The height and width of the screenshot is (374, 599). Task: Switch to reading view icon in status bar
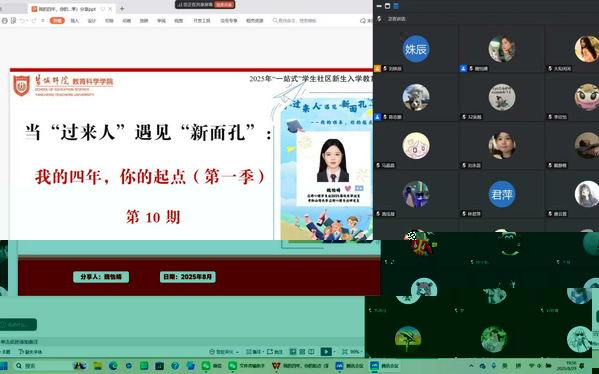coord(311,351)
